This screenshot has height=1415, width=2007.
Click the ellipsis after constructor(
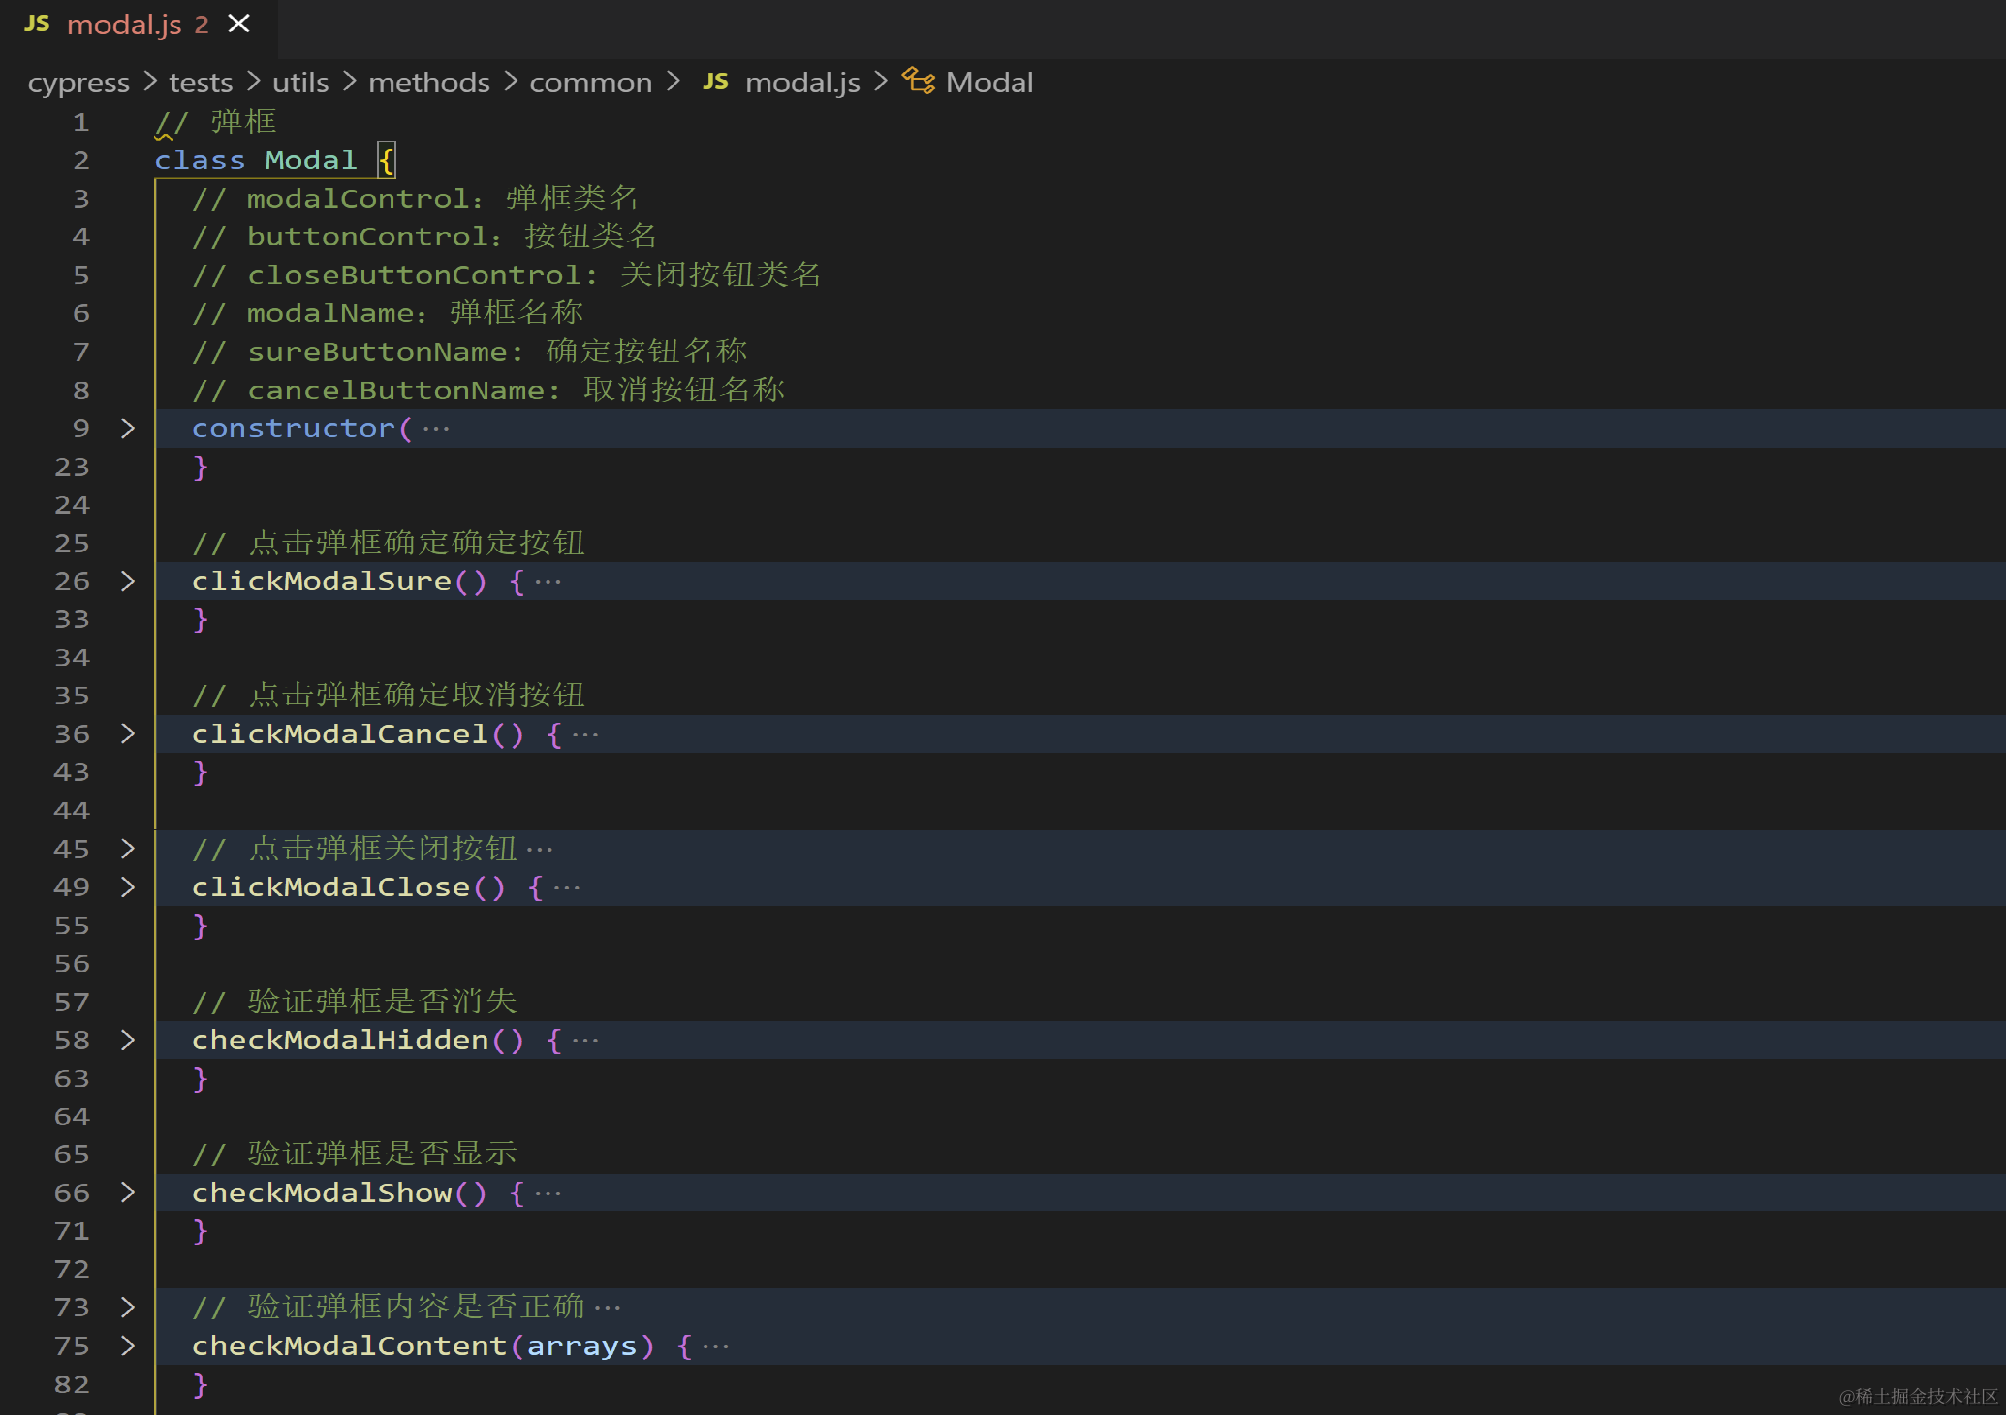coord(436,429)
